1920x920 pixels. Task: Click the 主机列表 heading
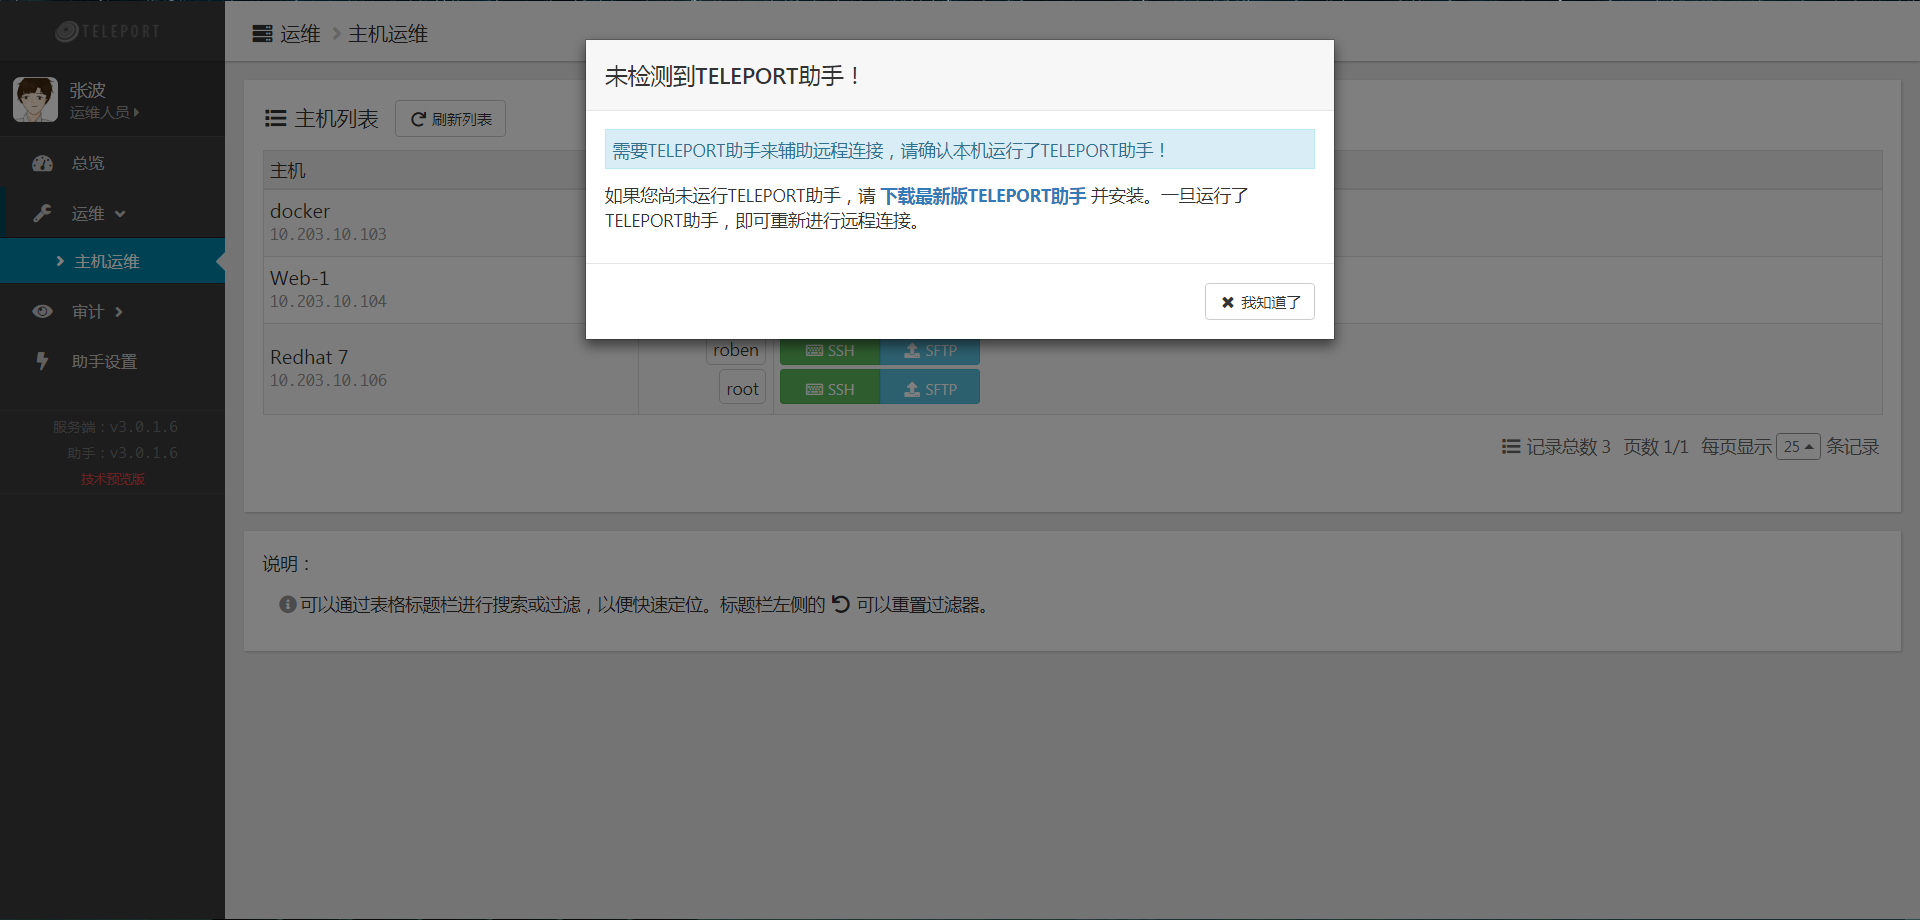(x=337, y=119)
